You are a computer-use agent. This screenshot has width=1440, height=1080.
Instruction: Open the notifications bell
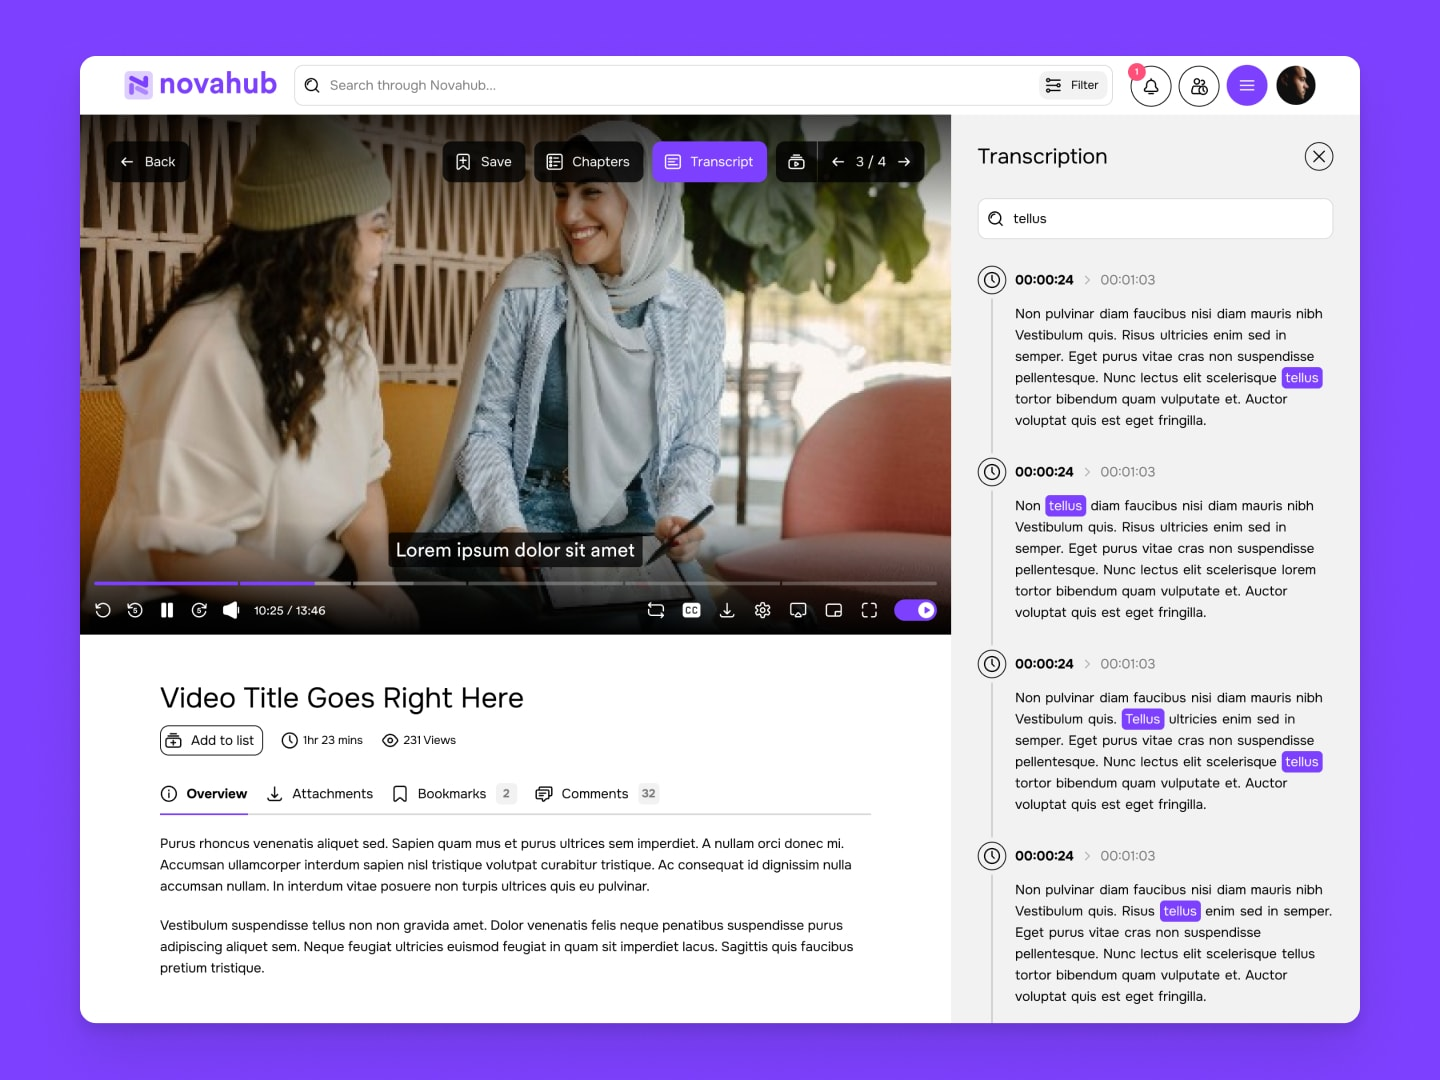click(x=1151, y=86)
